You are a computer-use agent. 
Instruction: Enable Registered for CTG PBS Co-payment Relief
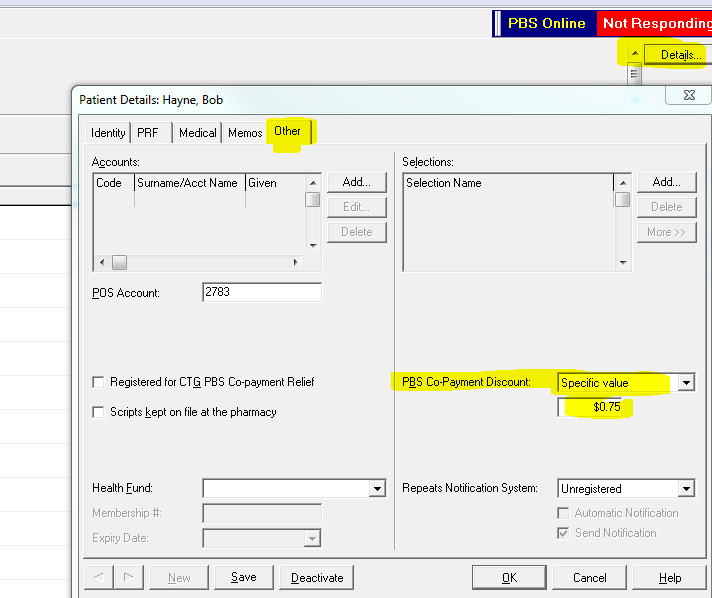98,382
